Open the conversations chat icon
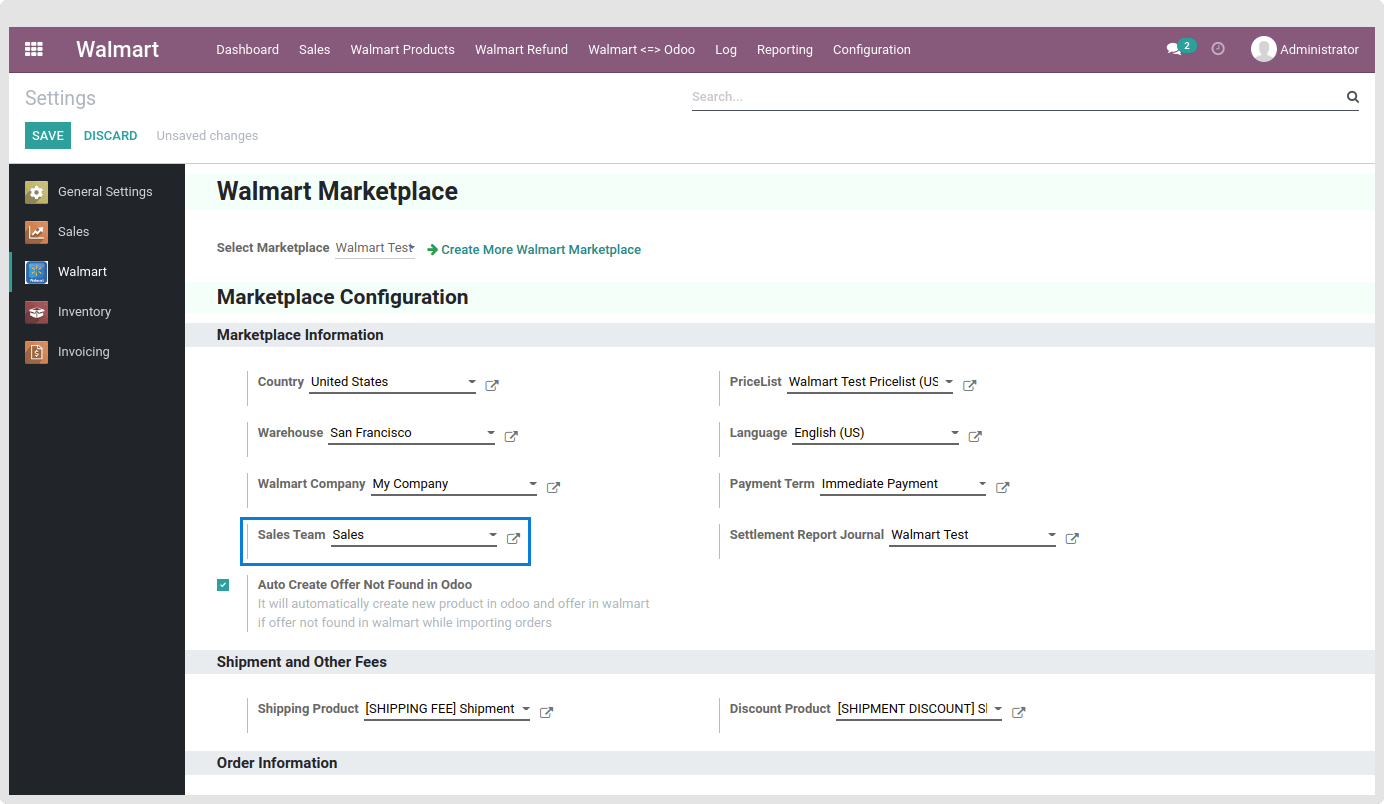The width and height of the screenshot is (1384, 804). [x=1174, y=49]
